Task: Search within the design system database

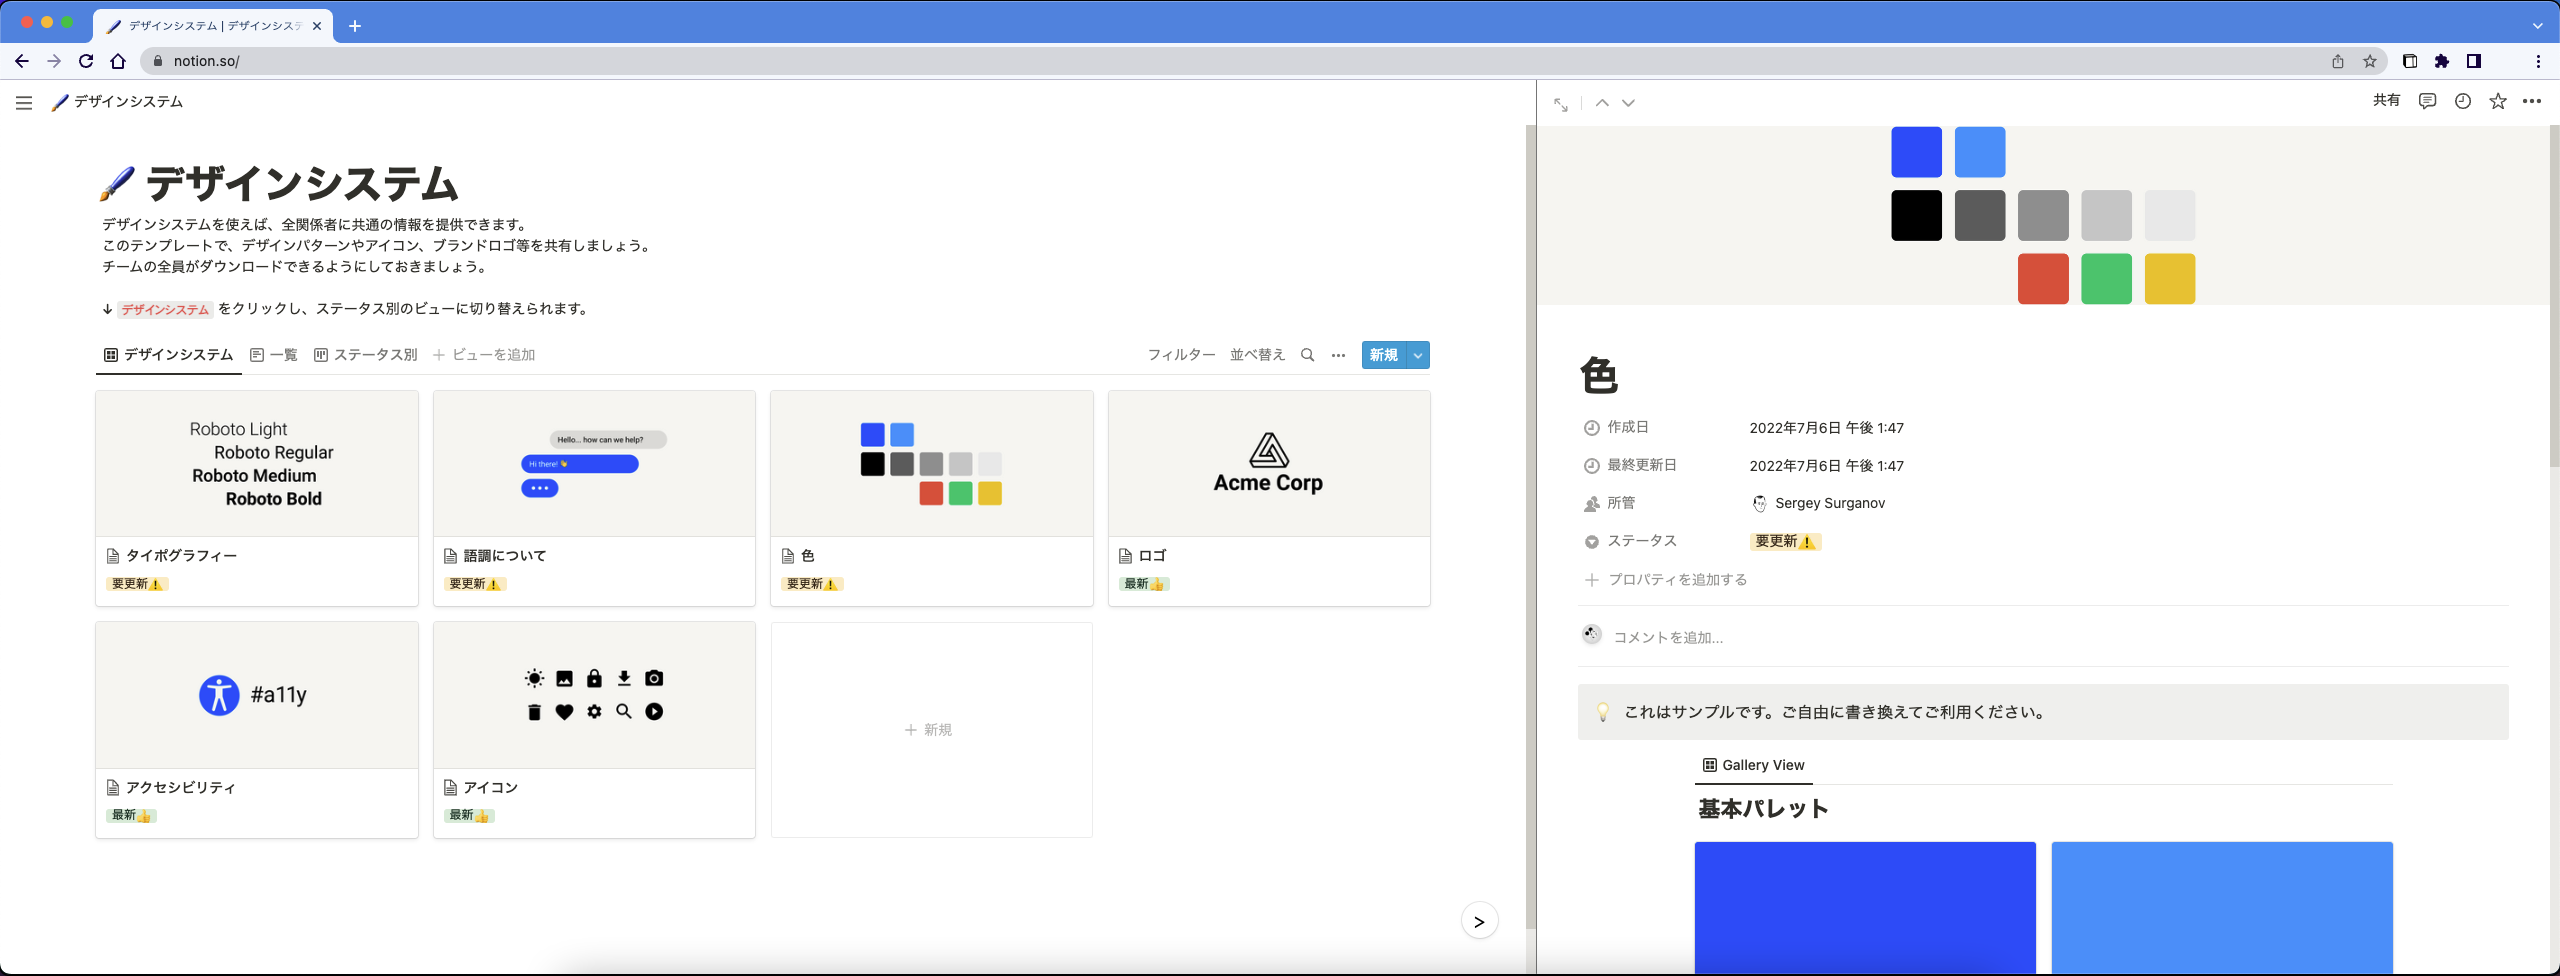Action: [1307, 355]
